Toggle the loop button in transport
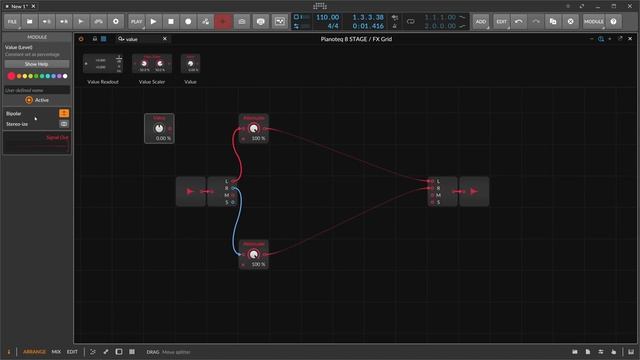Viewport: 640px width, 360px height. click(x=411, y=22)
